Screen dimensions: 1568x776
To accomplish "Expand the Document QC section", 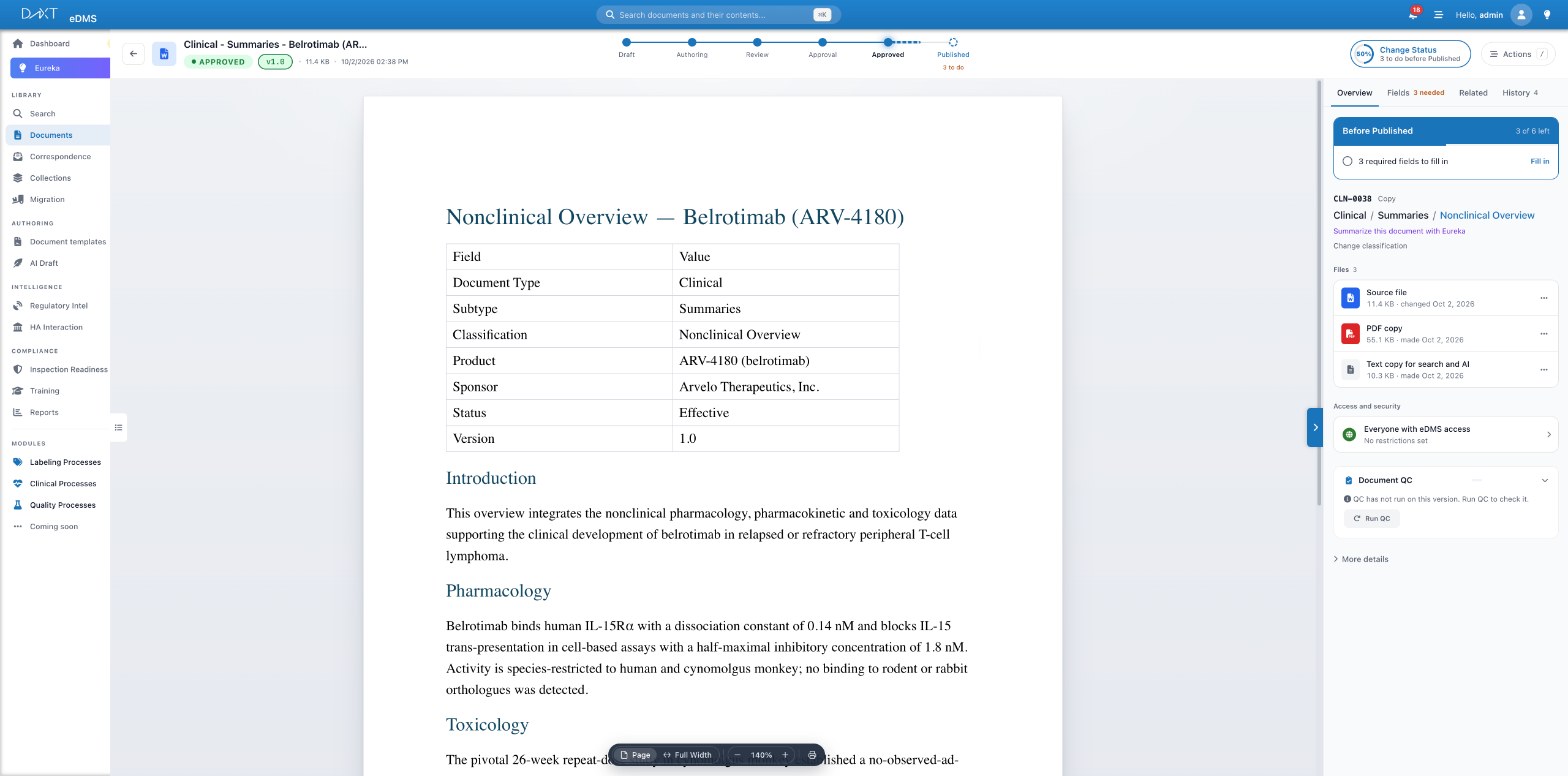I will (x=1545, y=480).
